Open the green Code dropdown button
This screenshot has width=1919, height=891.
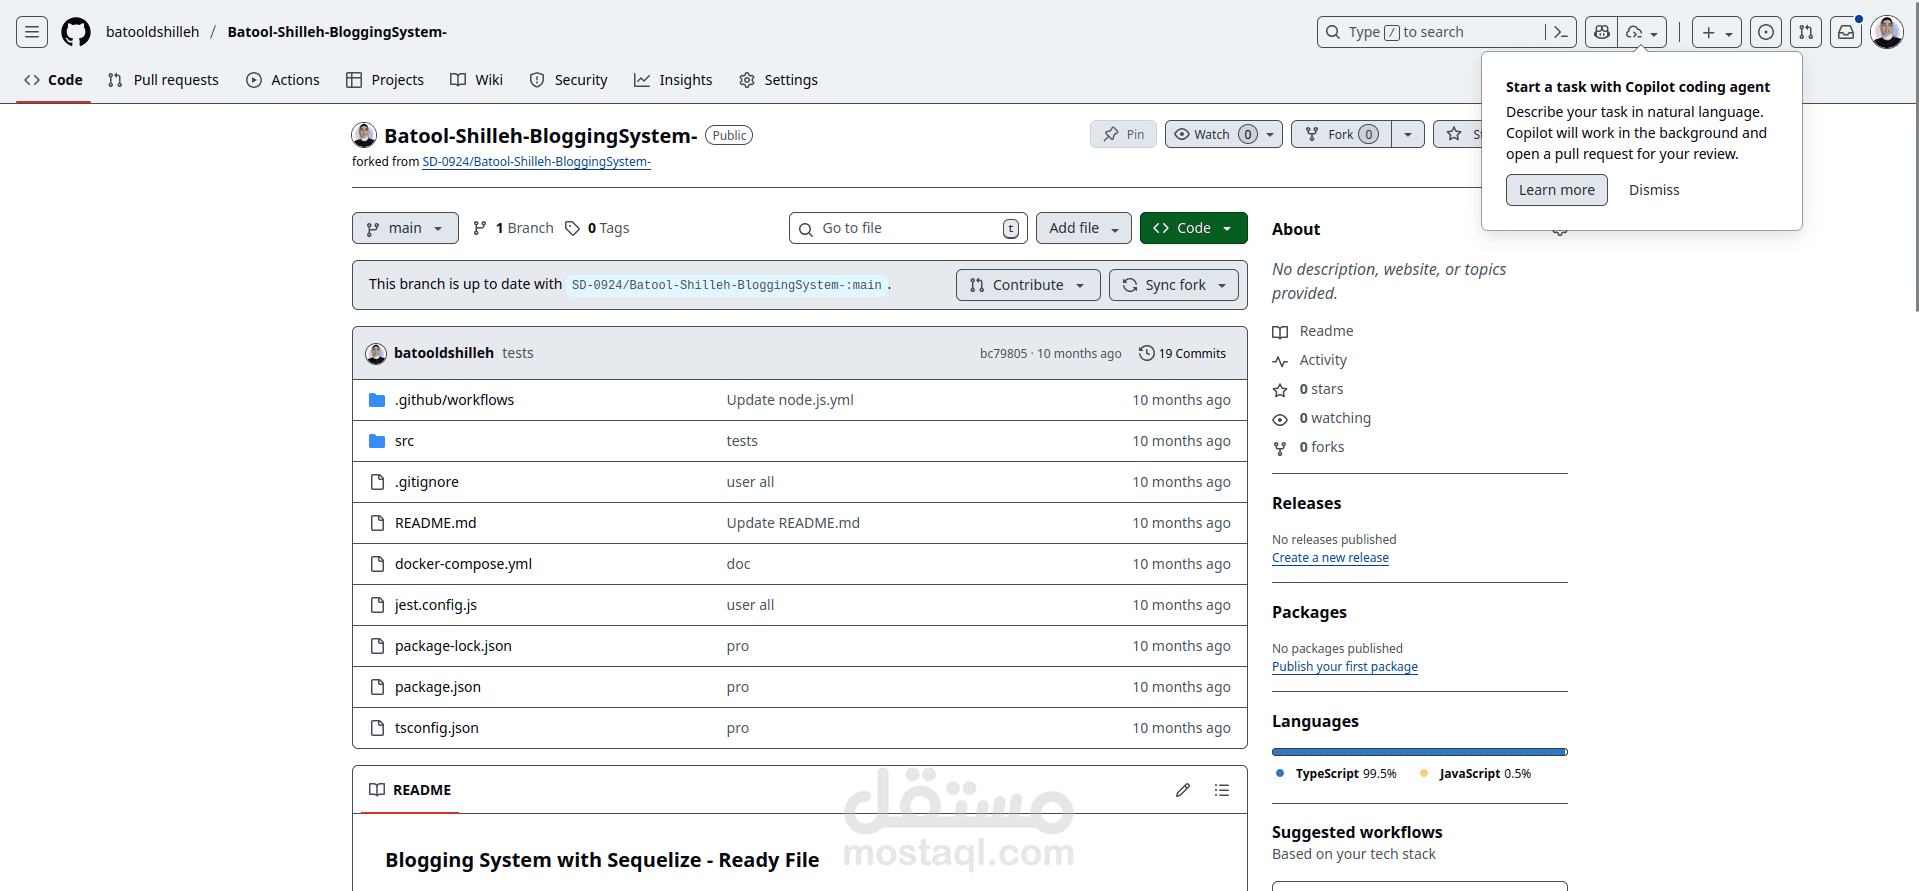pyautogui.click(x=1194, y=228)
